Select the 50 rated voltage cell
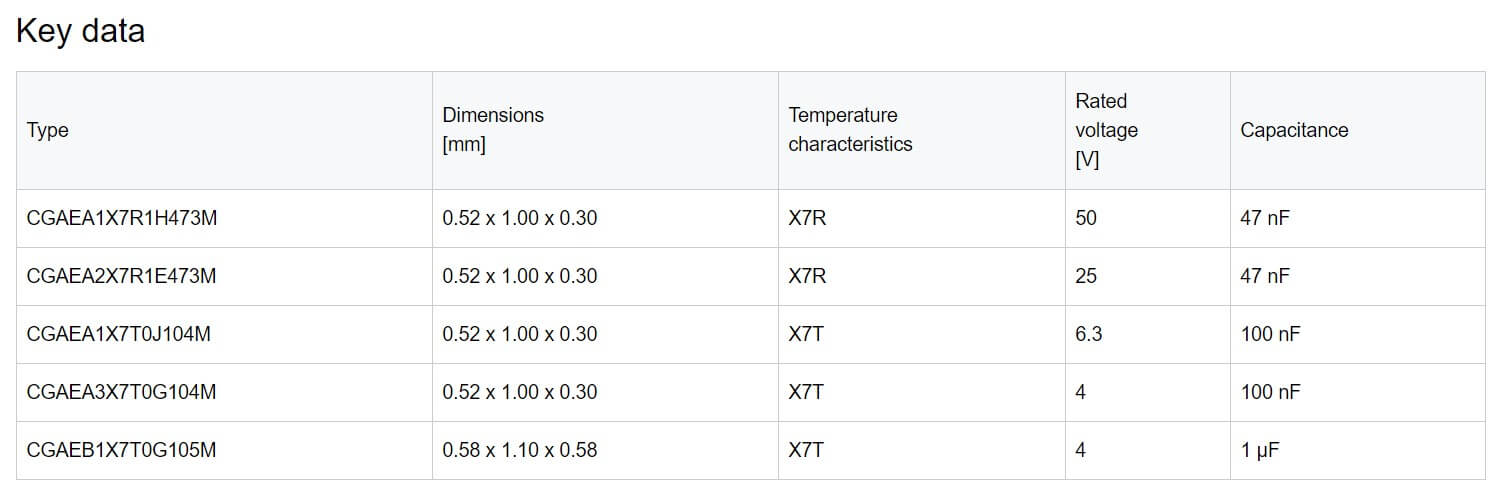Screen dimensions: 1508x502 click(1086, 218)
